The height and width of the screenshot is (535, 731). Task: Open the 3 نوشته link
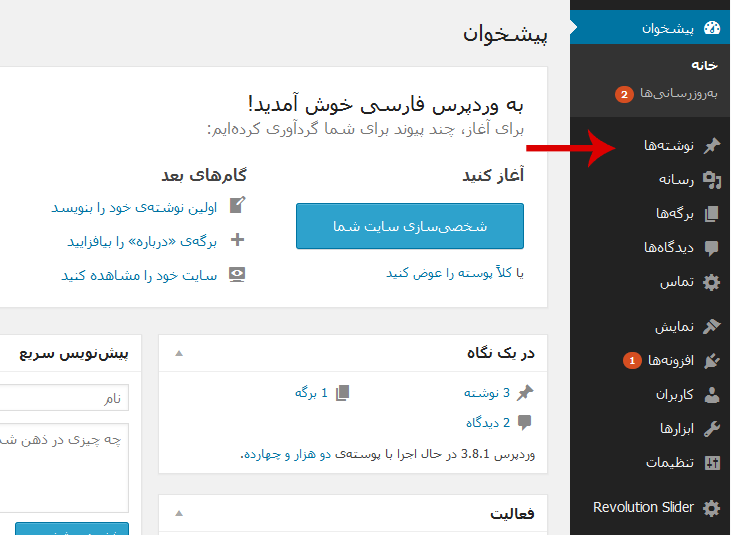tap(487, 393)
